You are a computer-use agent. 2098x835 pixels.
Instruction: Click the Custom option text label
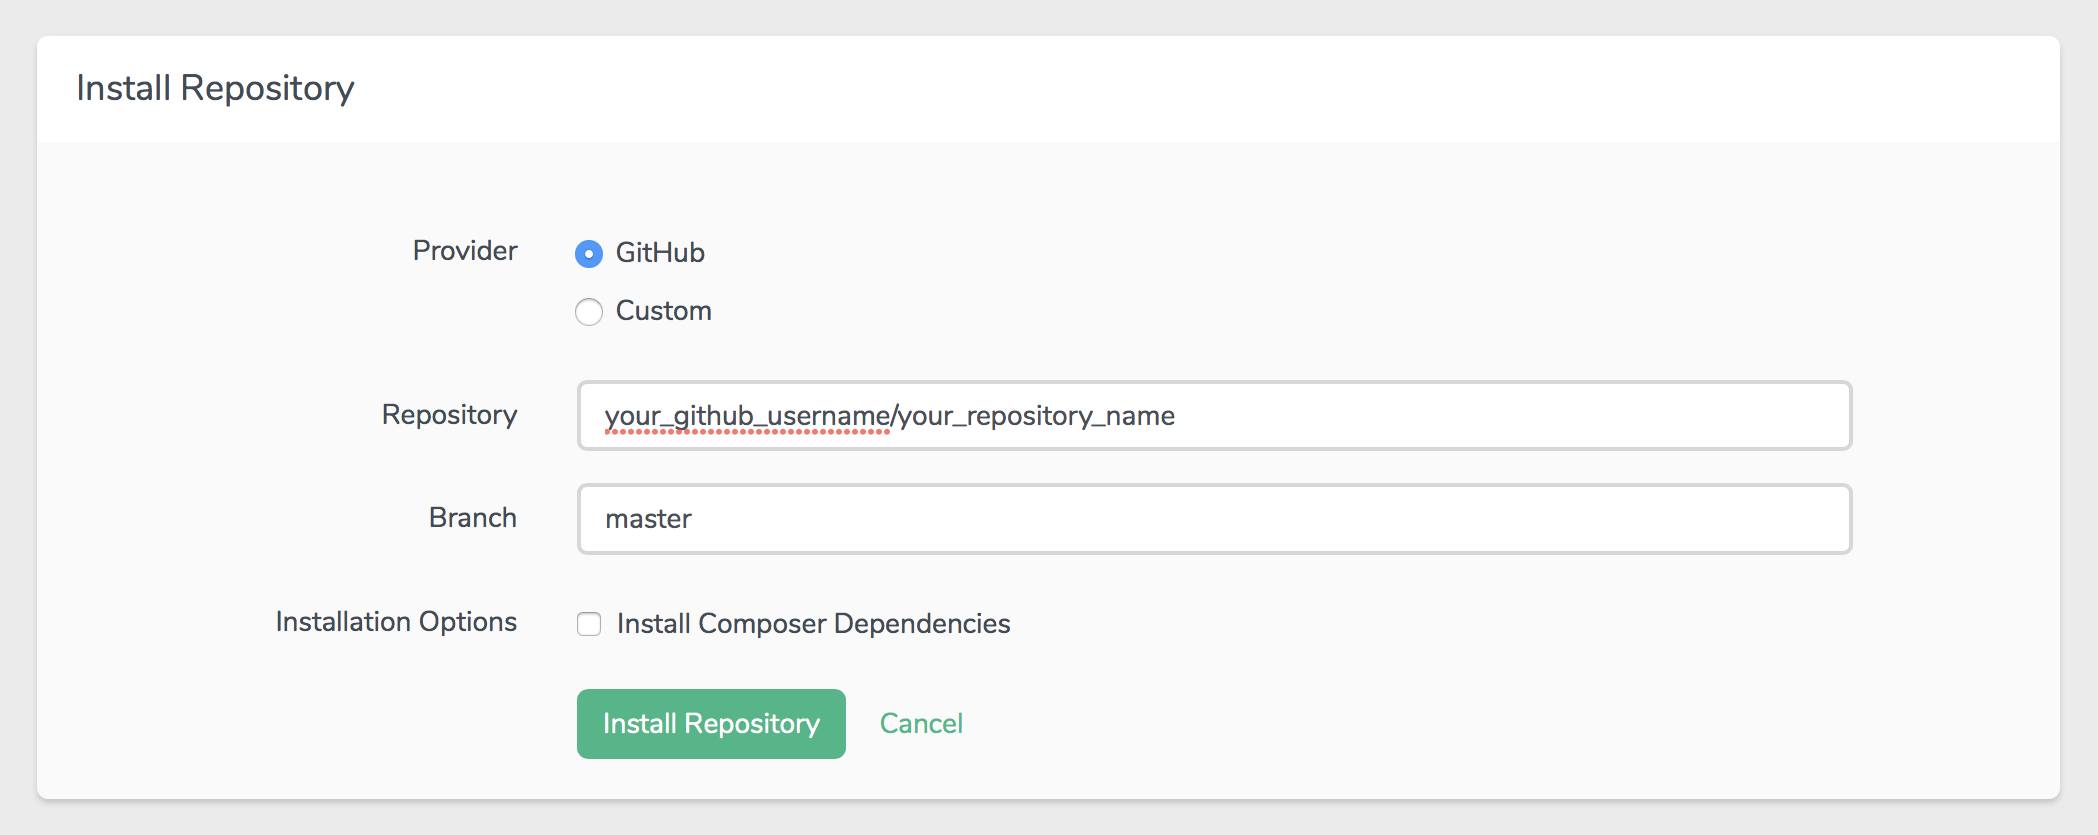click(x=663, y=311)
